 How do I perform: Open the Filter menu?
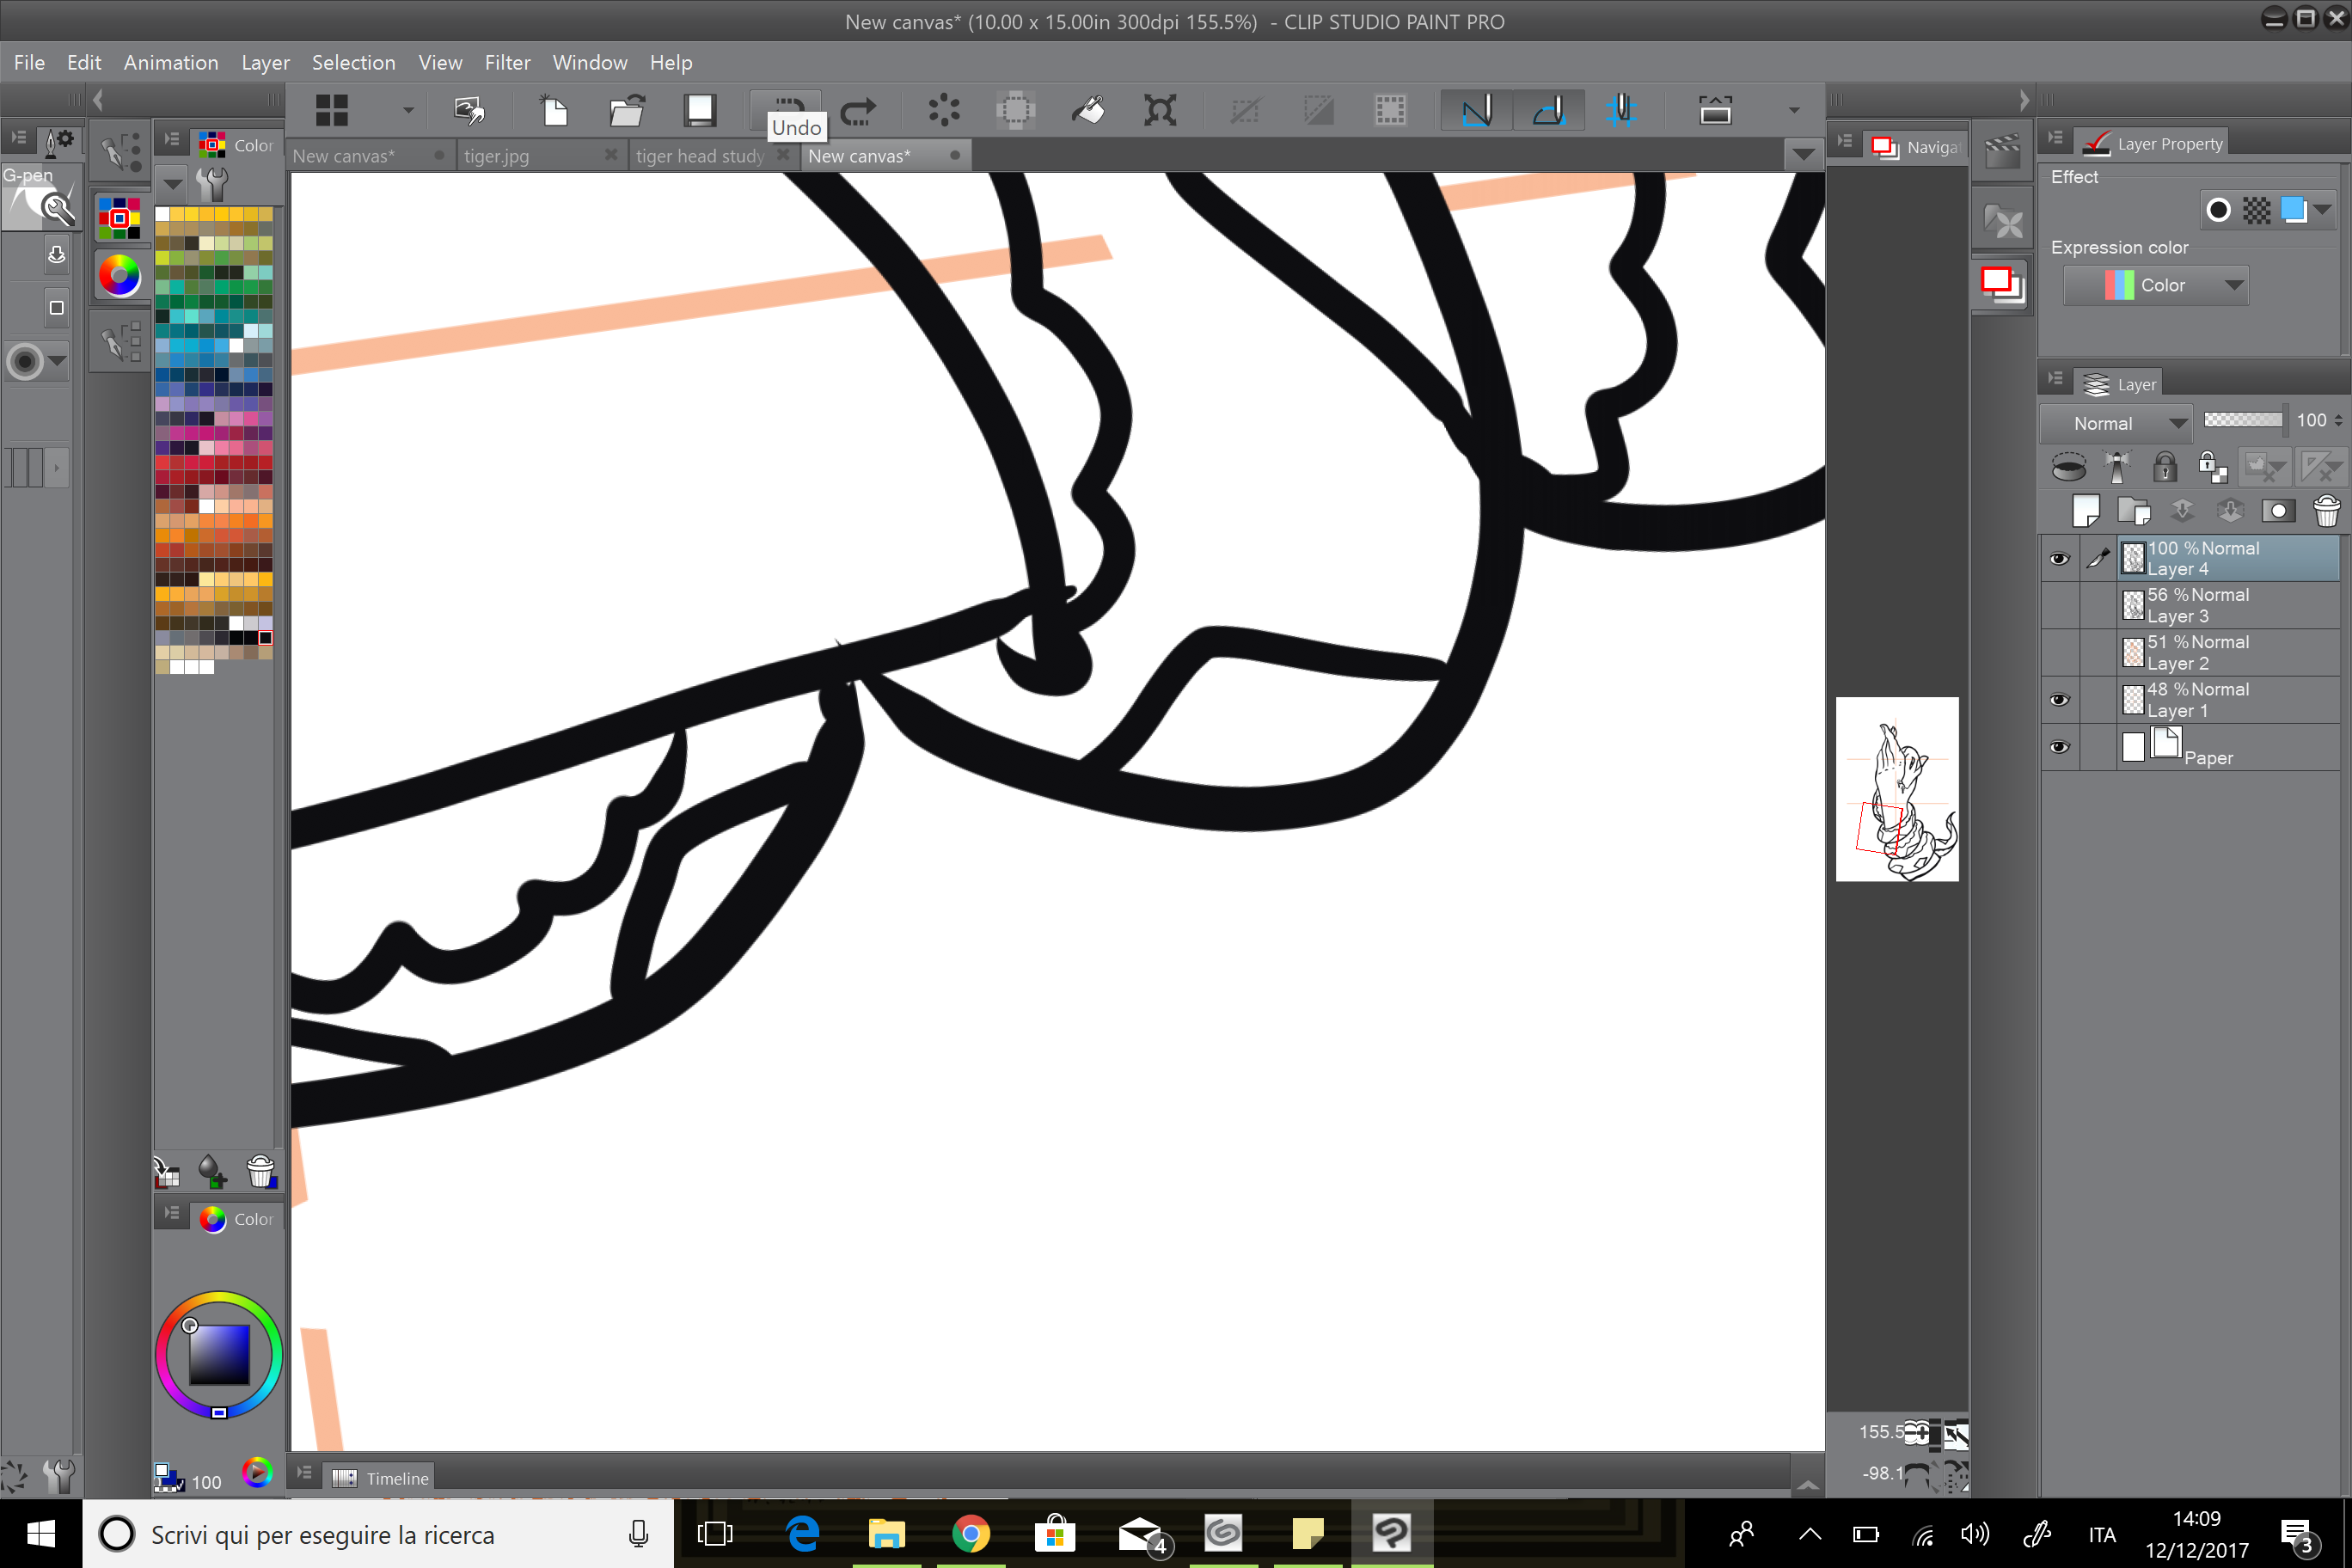tap(508, 62)
